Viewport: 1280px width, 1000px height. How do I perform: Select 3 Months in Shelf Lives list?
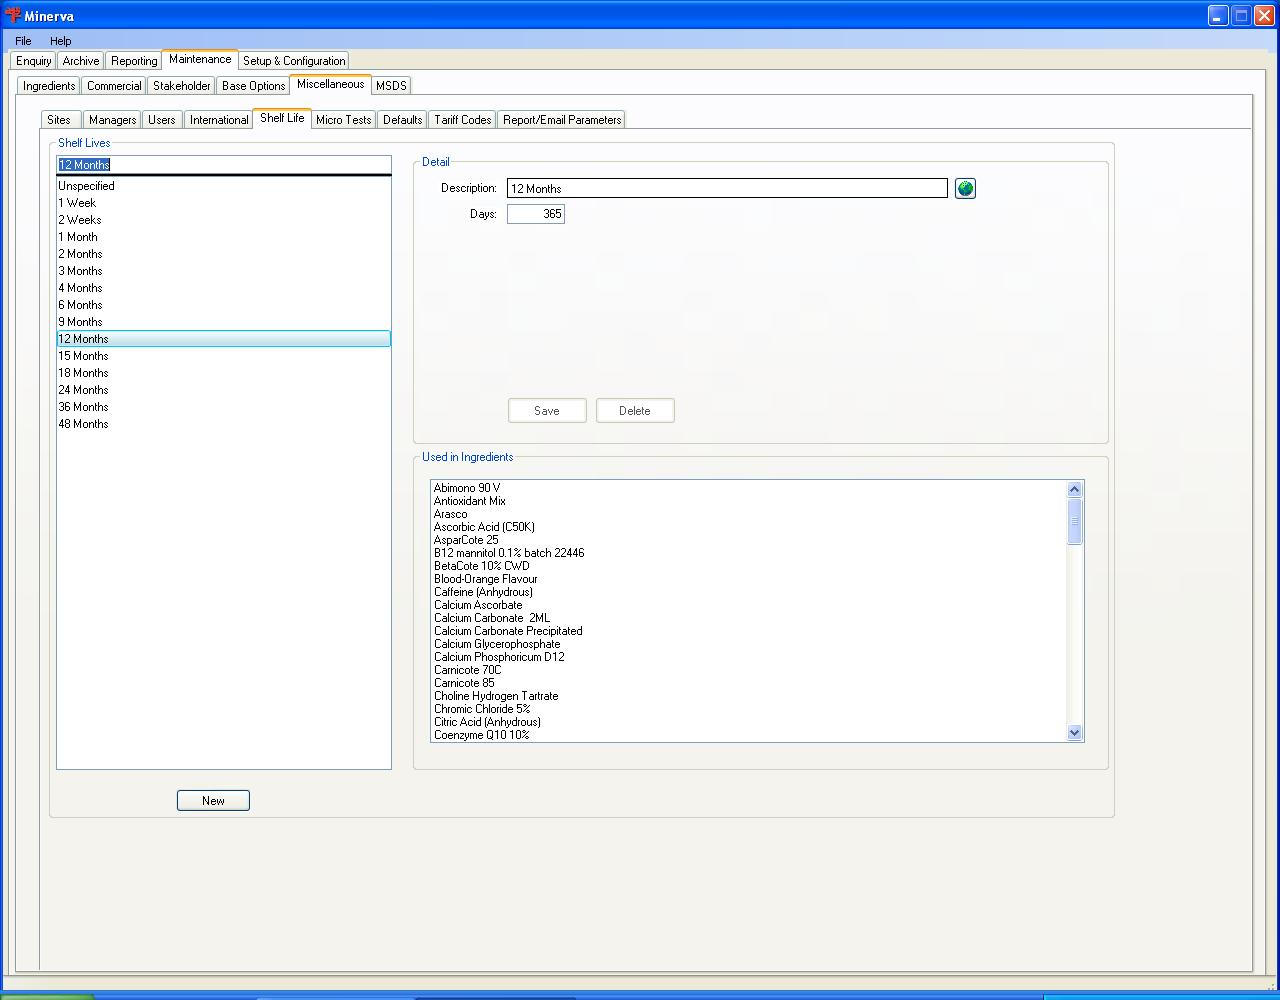(224, 271)
